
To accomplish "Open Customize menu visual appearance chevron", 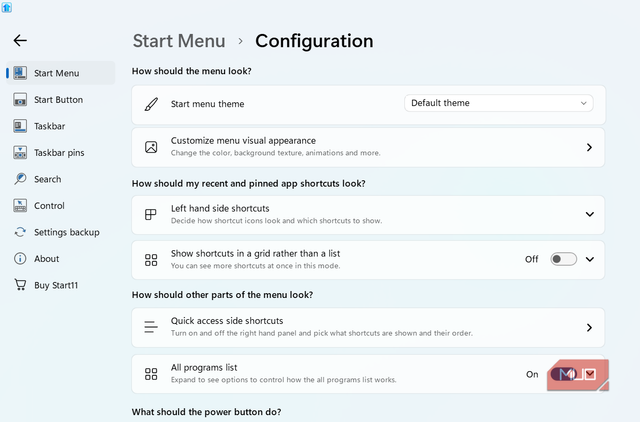I will 589,147.
